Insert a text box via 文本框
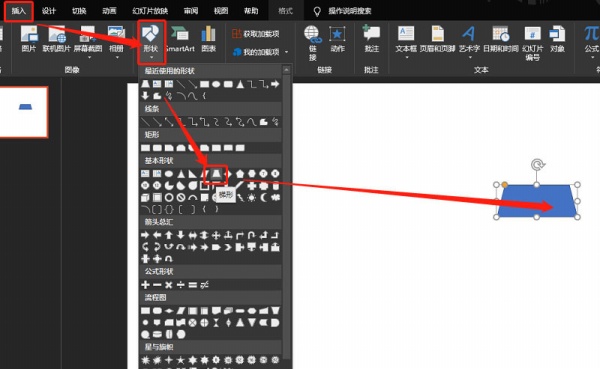600x369 pixels. [406, 42]
